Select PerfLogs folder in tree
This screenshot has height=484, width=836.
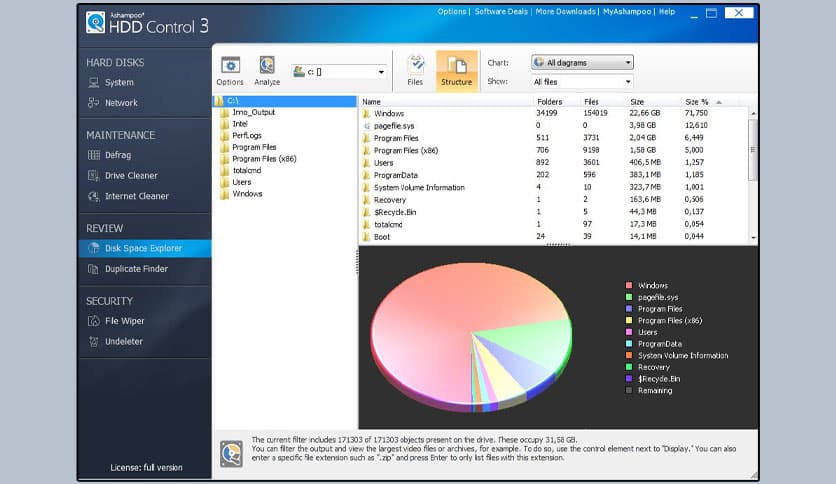pos(246,135)
